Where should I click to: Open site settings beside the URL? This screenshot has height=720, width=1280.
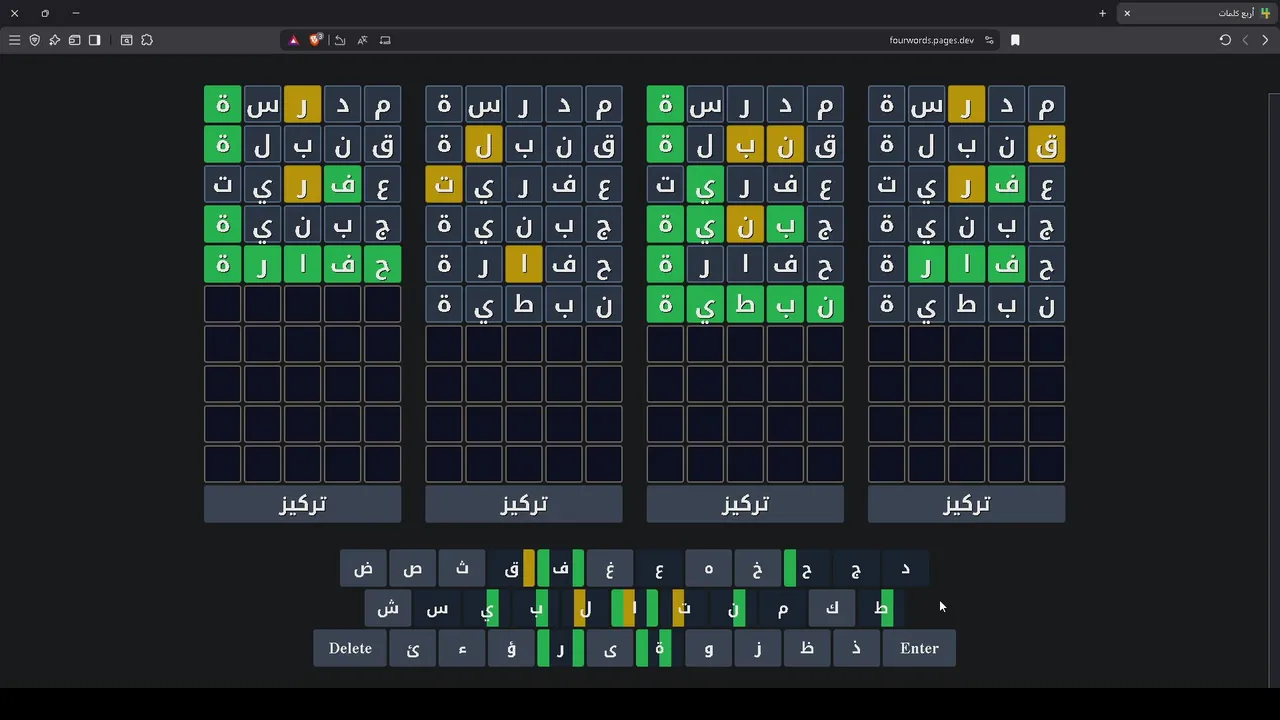(989, 40)
